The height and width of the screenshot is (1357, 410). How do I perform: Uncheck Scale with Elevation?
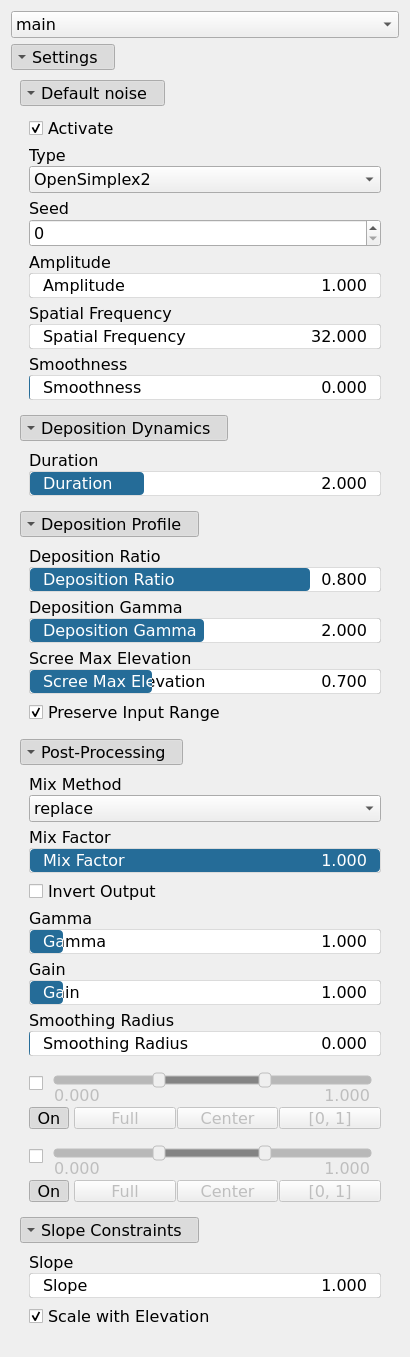pyautogui.click(x=36, y=1316)
